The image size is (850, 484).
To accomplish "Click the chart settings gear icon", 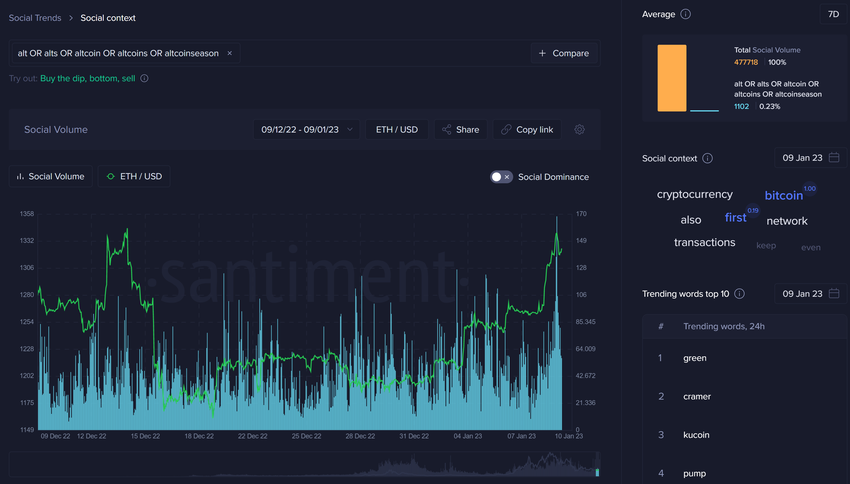I will [580, 129].
